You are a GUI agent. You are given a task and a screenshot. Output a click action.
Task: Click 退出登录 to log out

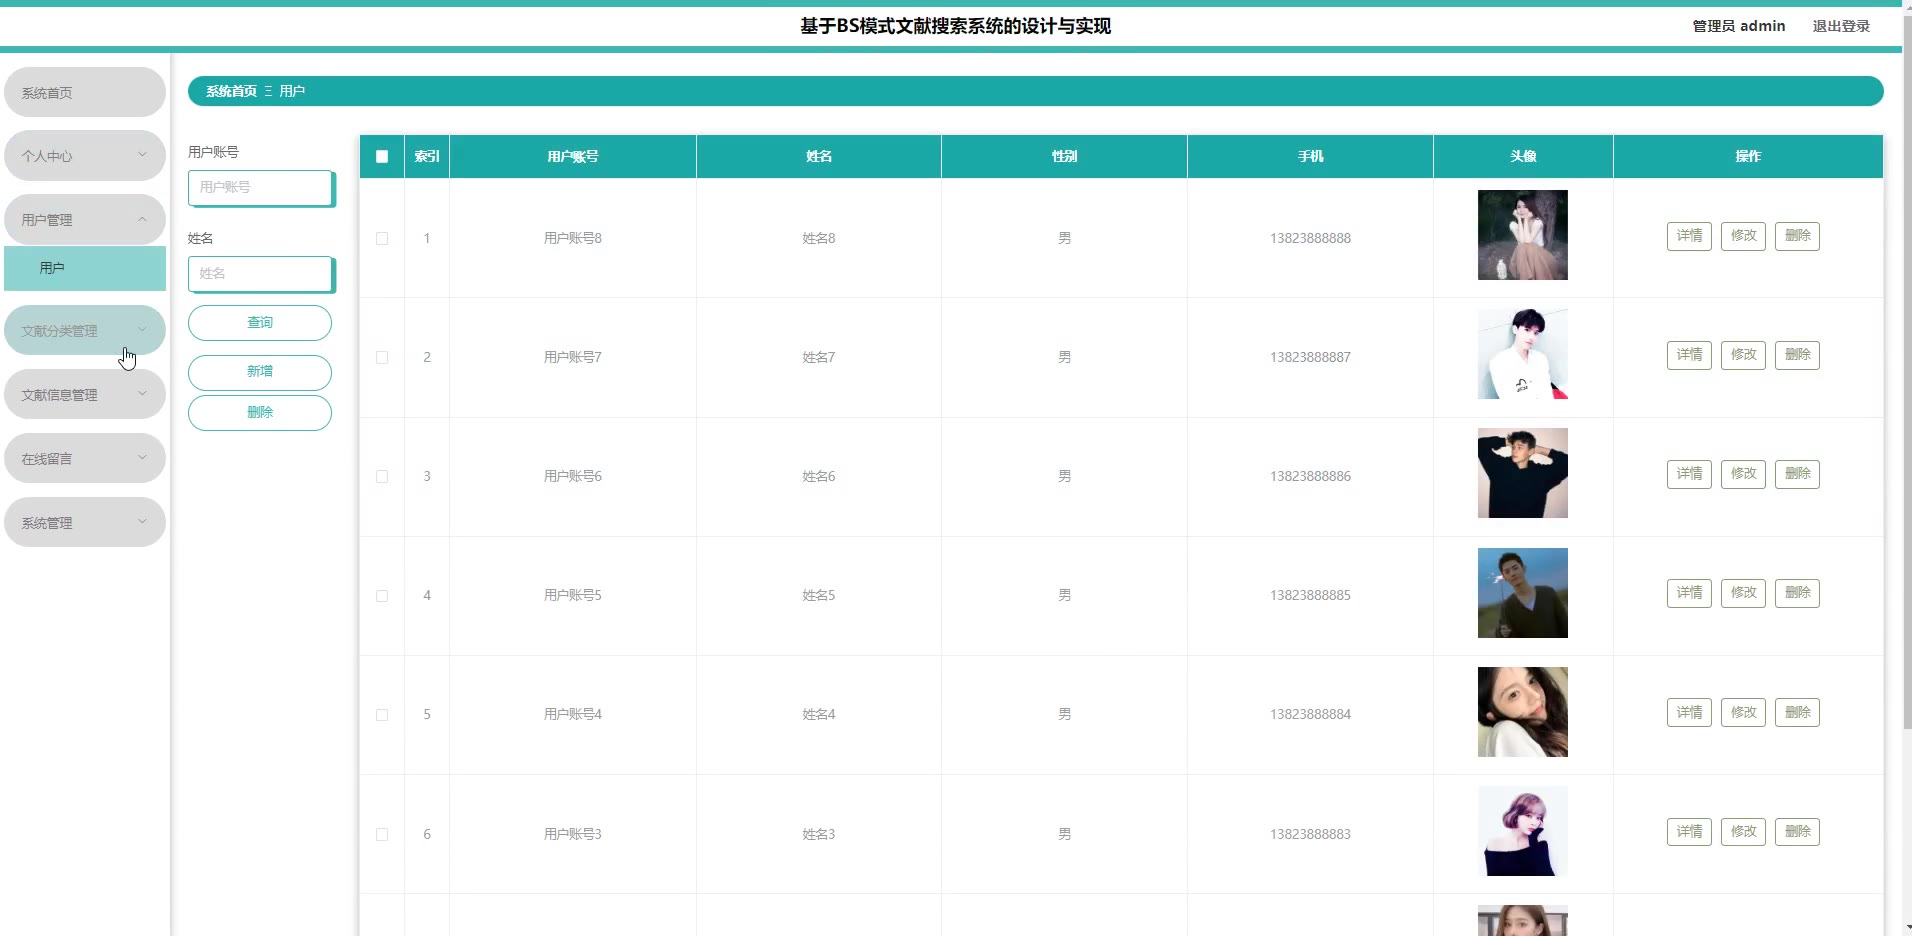(1841, 26)
